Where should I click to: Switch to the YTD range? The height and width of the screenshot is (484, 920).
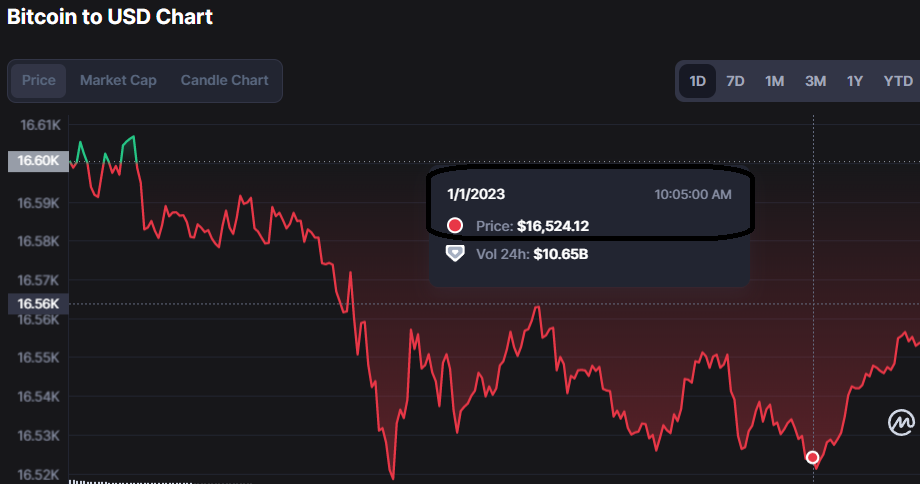click(898, 81)
